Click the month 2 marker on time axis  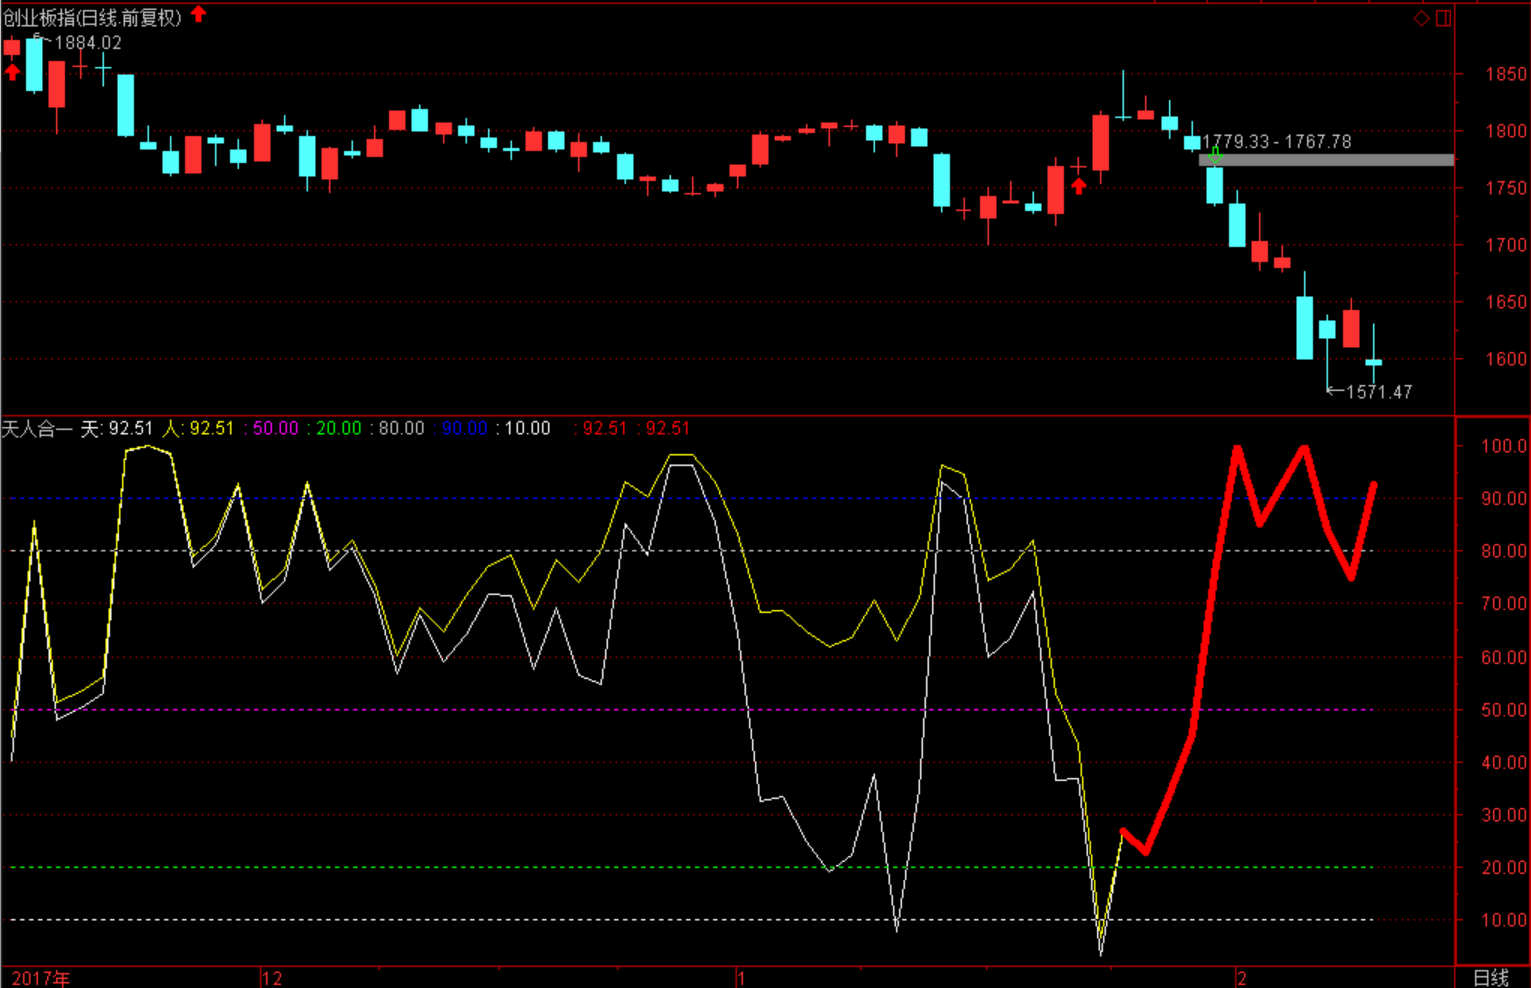click(1241, 978)
